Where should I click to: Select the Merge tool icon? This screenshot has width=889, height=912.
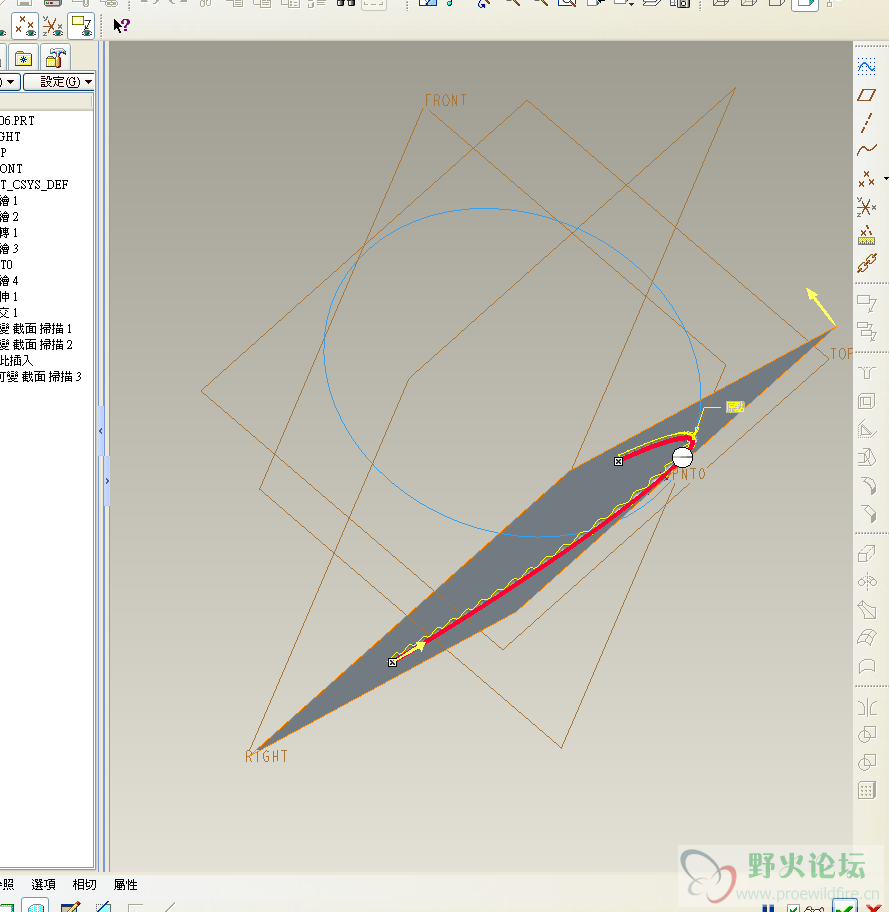[x=866, y=735]
